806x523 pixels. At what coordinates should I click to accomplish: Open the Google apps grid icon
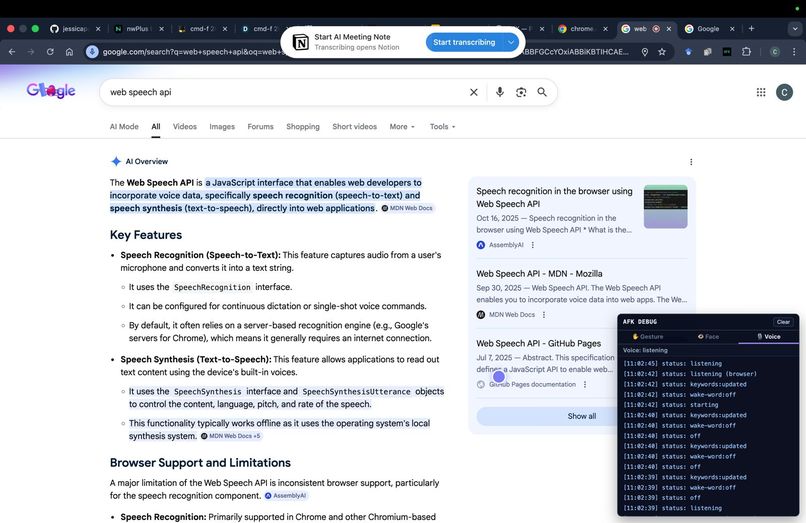pos(761,92)
